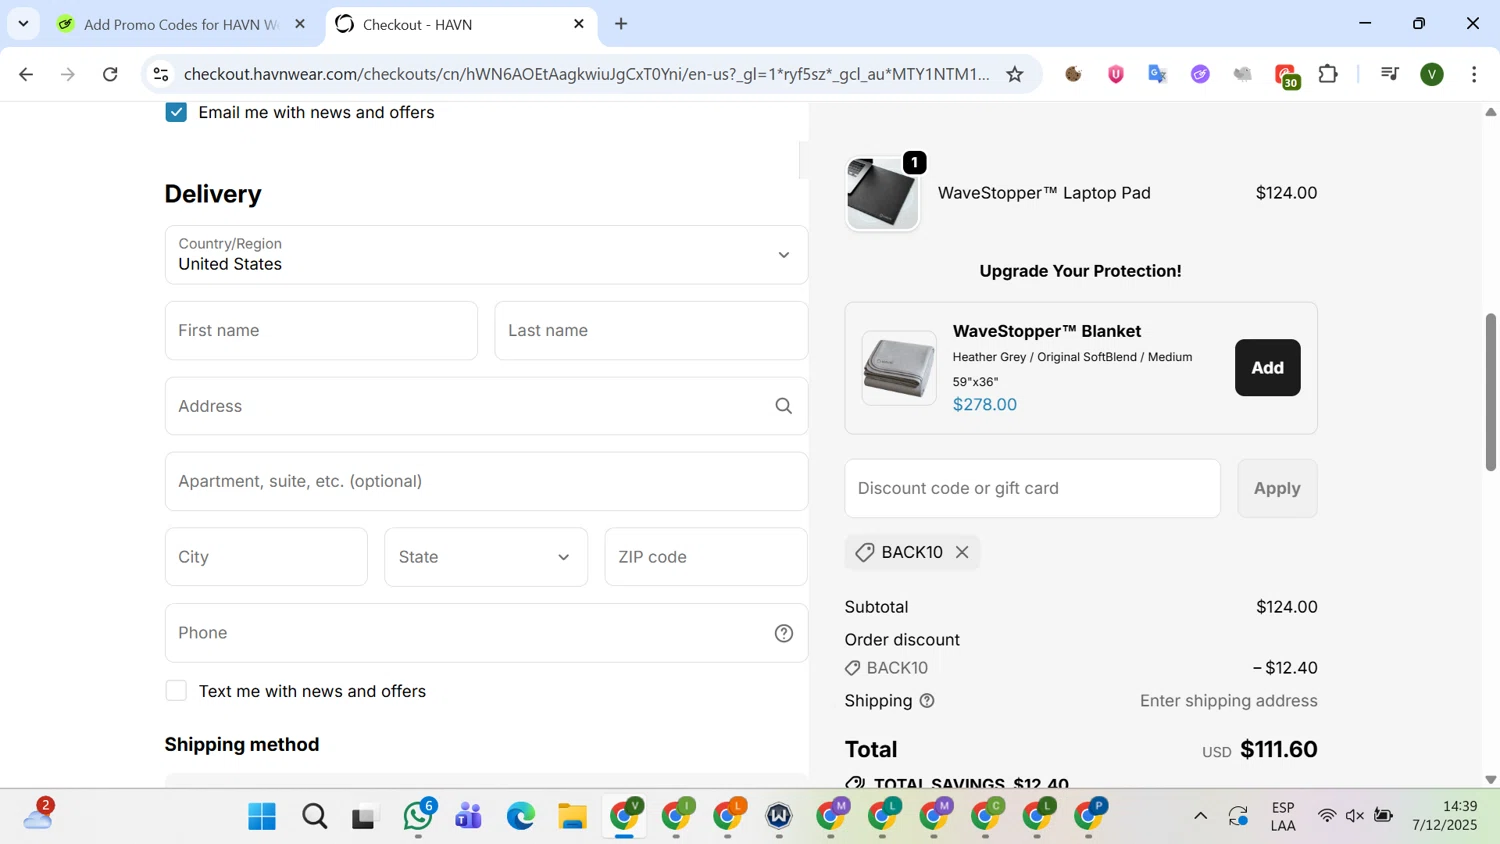Open the Bitwarden shield extension
Viewport: 1500px width, 844px height.
pos(1116,74)
